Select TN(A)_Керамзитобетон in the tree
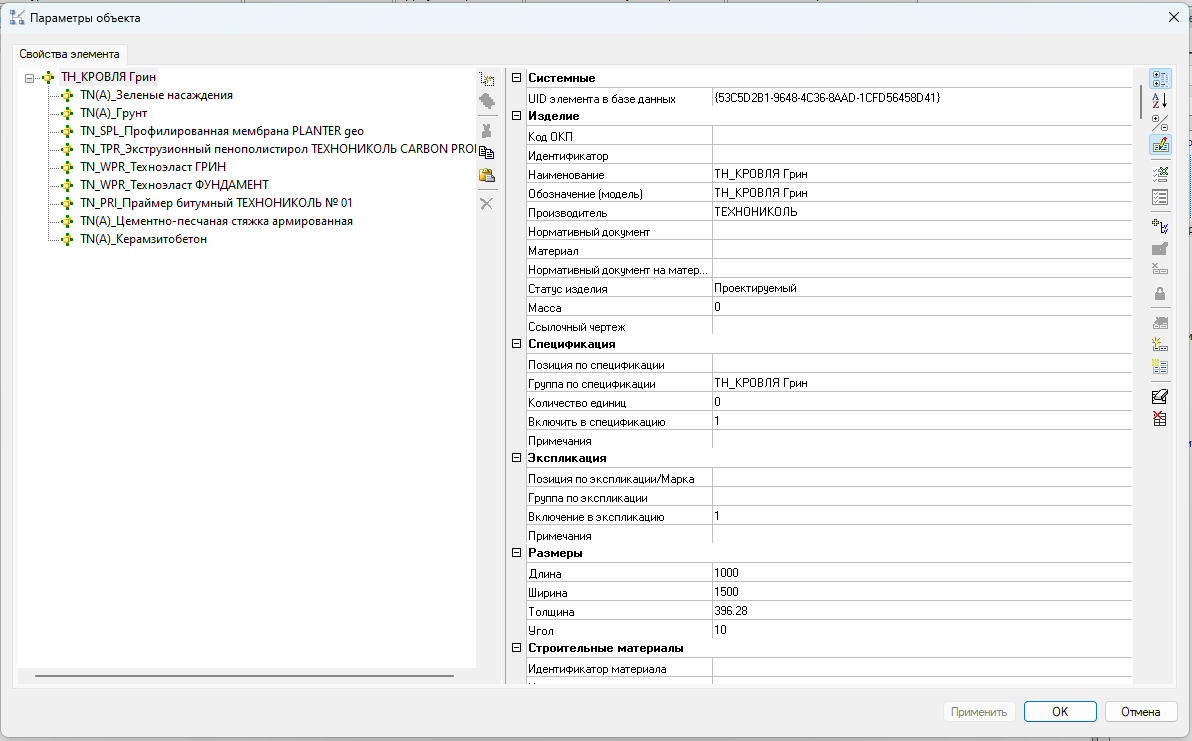Image resolution: width=1192 pixels, height=741 pixels. (143, 240)
